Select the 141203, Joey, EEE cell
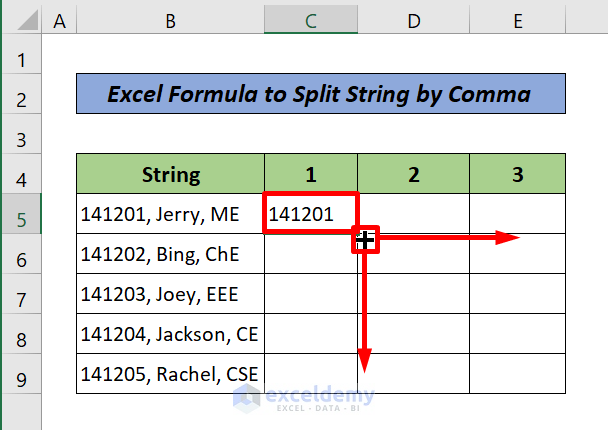This screenshot has height=430, width=608. [170, 295]
